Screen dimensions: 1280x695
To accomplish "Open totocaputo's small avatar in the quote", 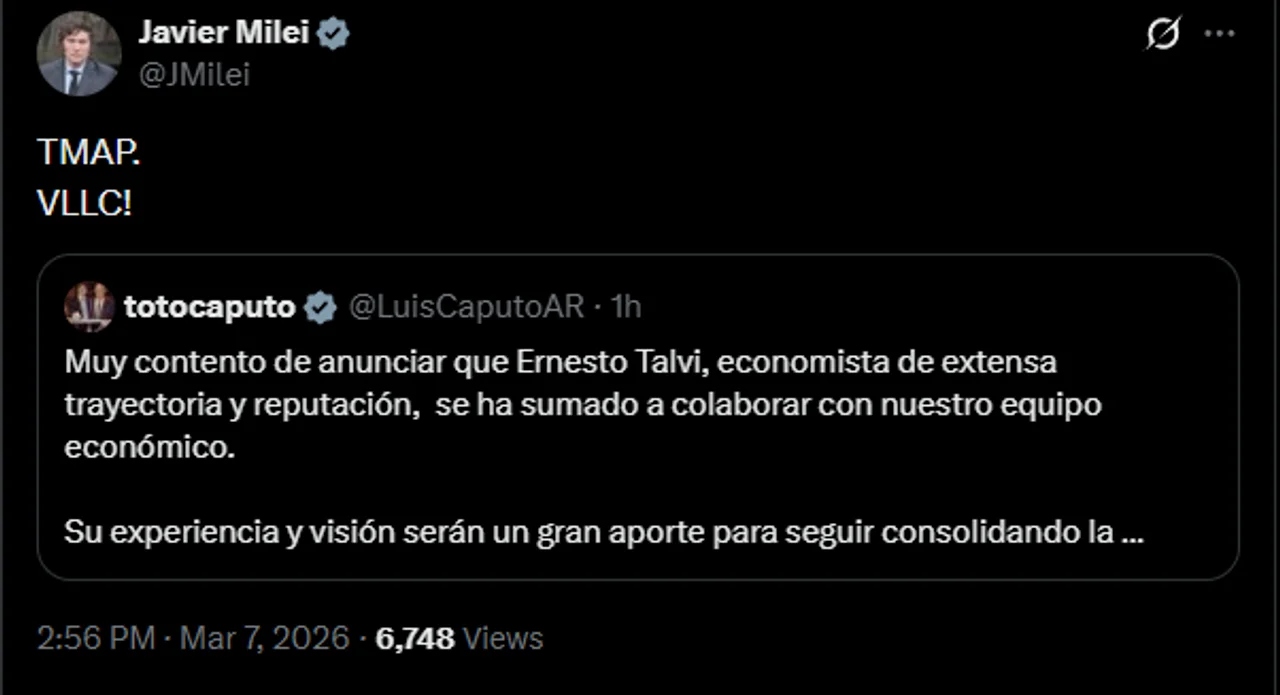I will 89,307.
